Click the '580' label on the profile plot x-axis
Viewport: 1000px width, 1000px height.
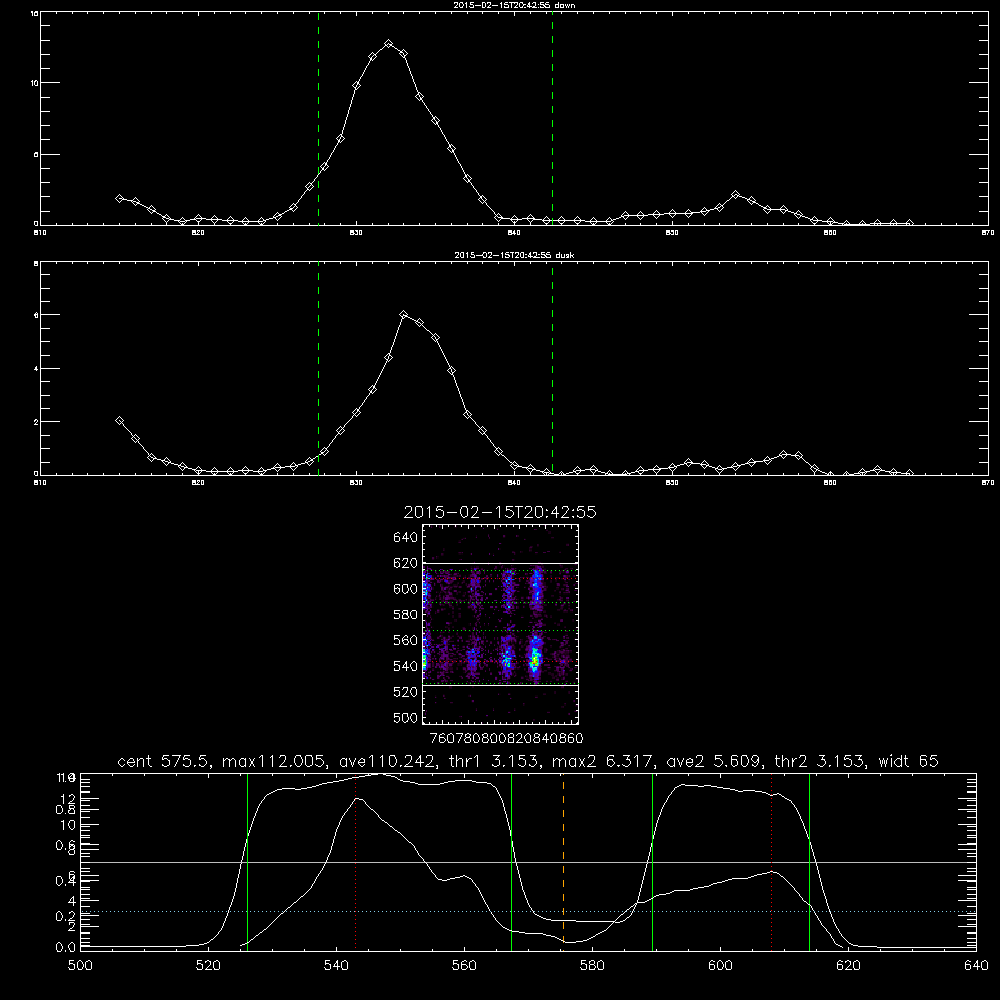(592, 966)
